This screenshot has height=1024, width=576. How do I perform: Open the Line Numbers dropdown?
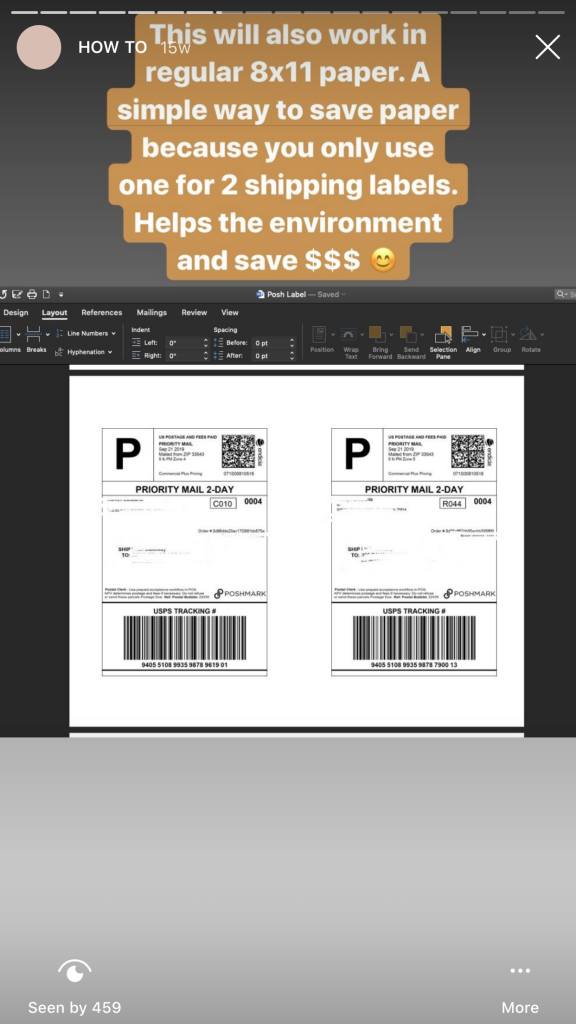pos(86,333)
